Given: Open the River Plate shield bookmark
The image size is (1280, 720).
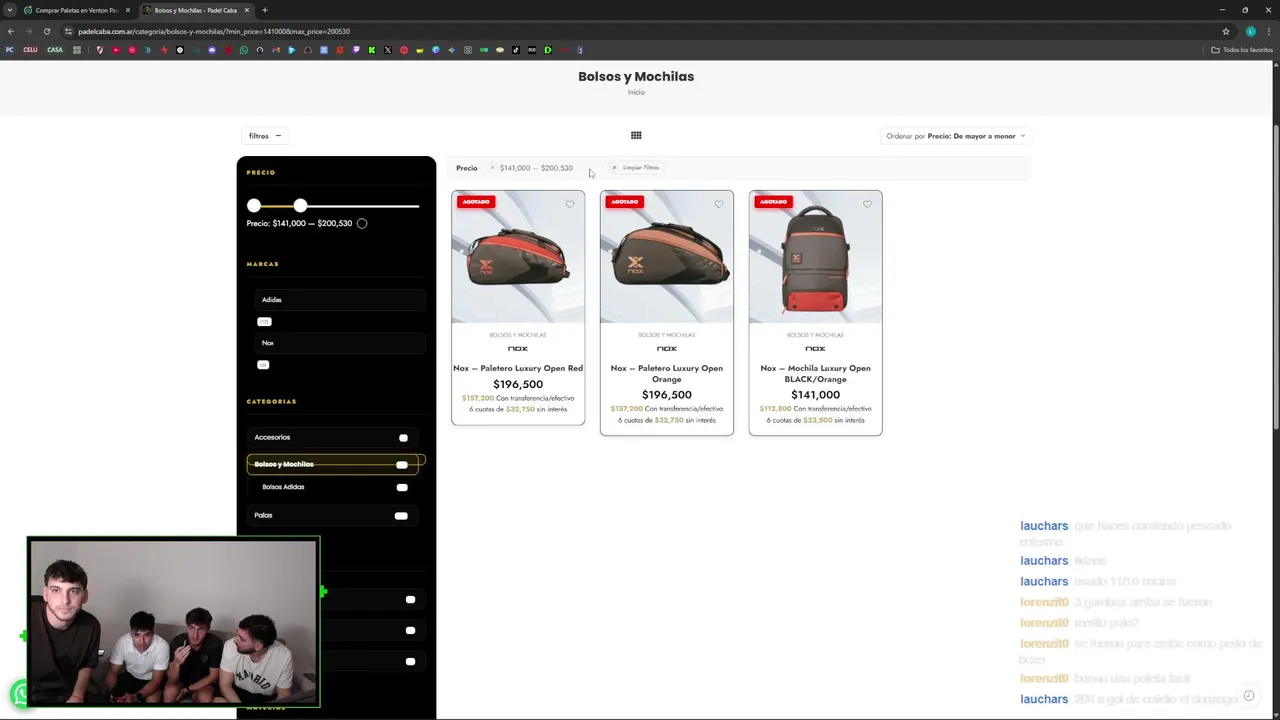Looking at the screenshot, I should point(99,50).
